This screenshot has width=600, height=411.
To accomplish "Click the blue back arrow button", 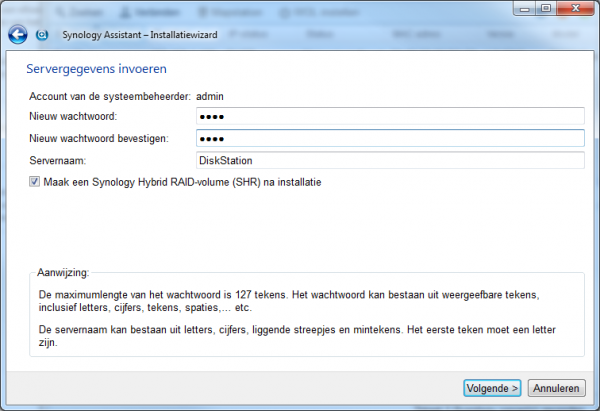I will [x=16, y=34].
